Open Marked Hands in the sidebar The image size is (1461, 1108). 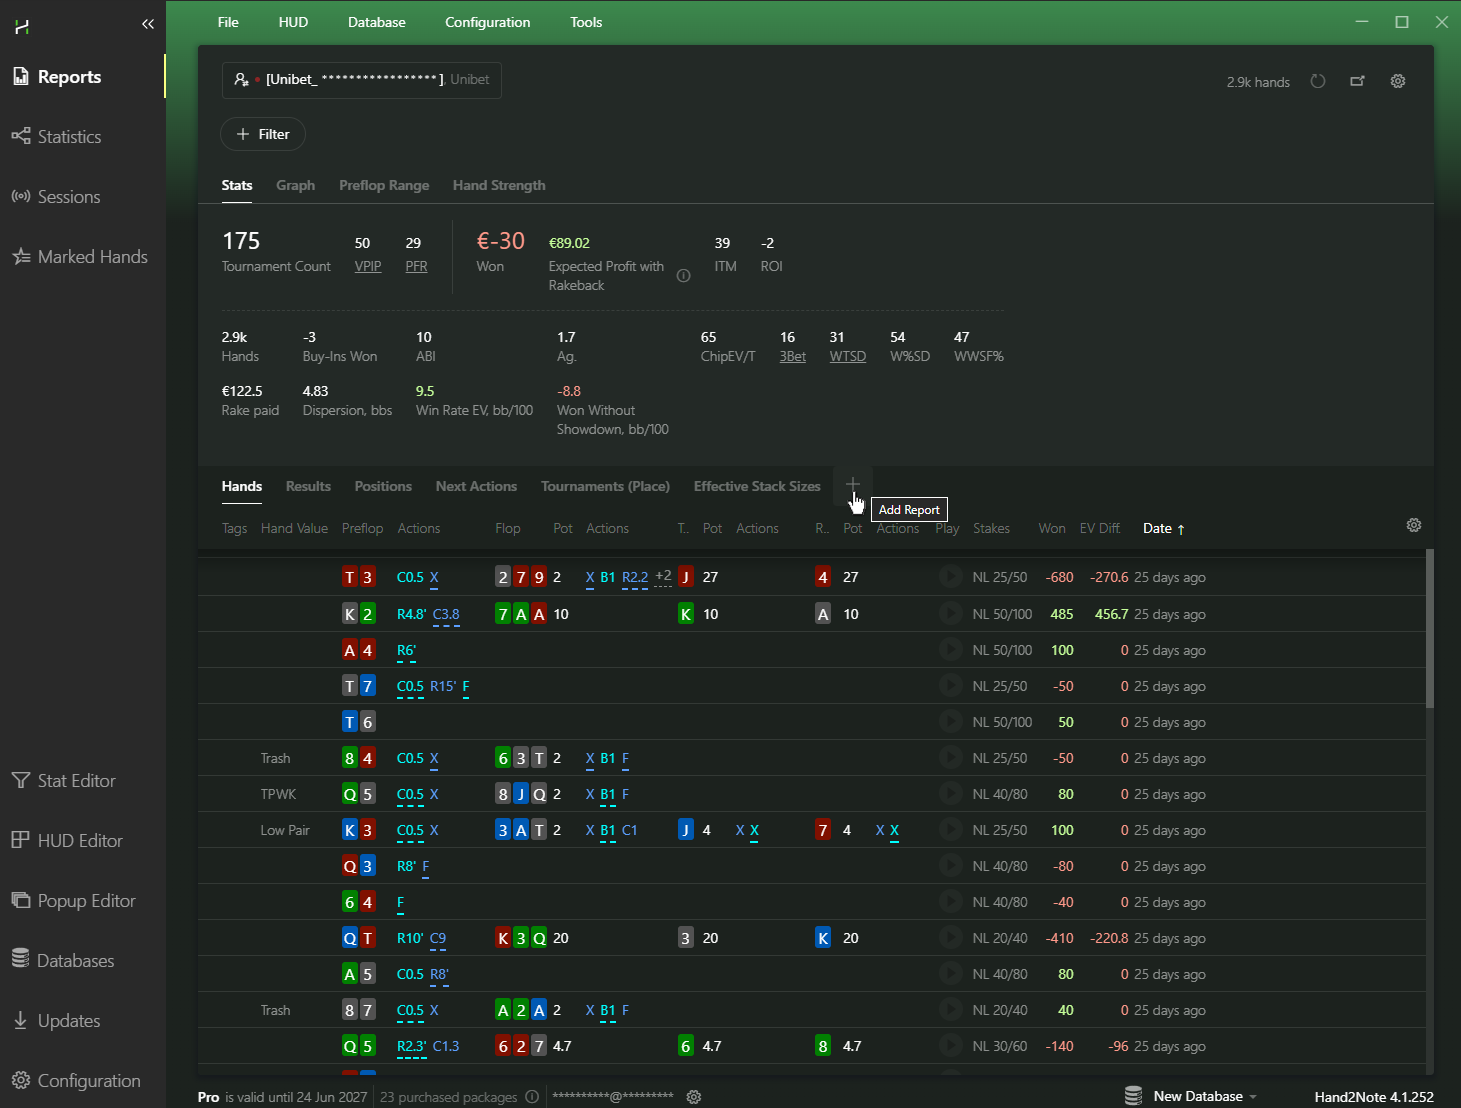(x=80, y=257)
